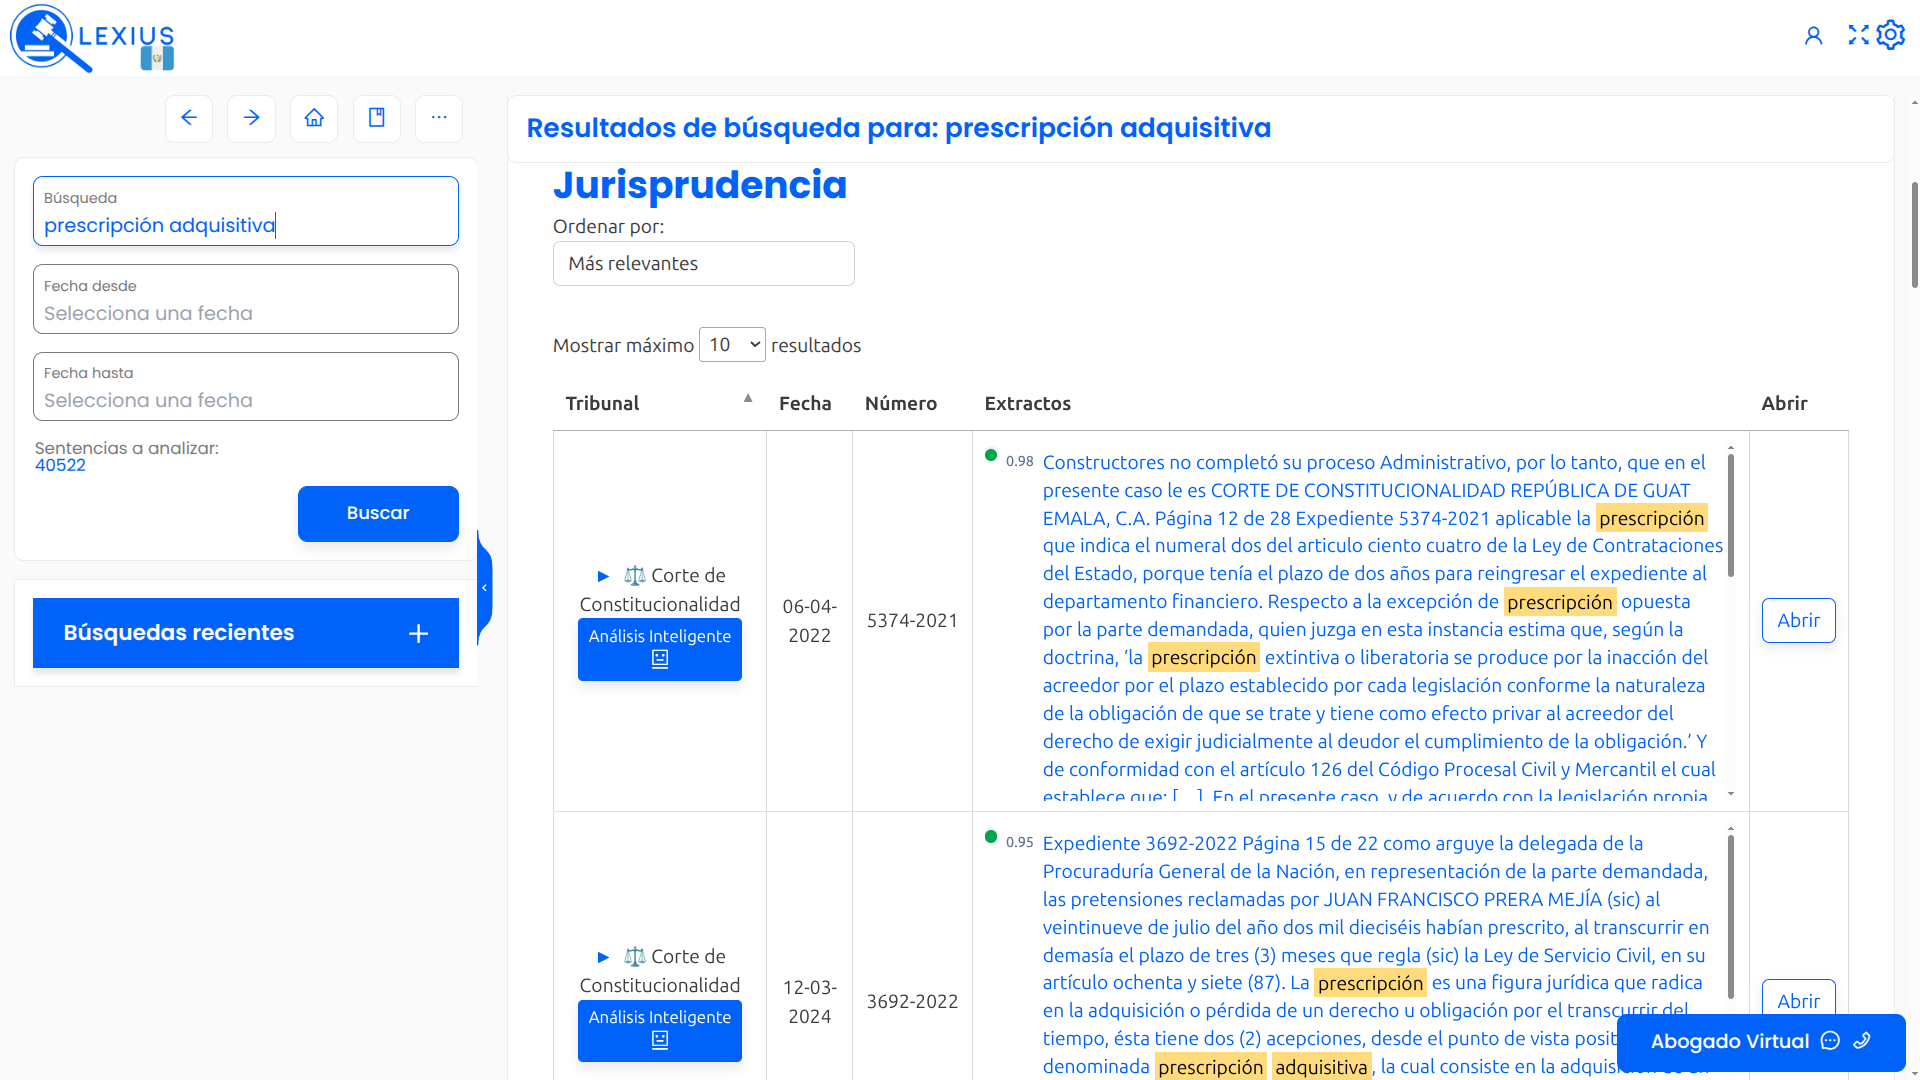
Task: Click the phone icon on Abogado Virtual
Action: tap(1862, 1041)
